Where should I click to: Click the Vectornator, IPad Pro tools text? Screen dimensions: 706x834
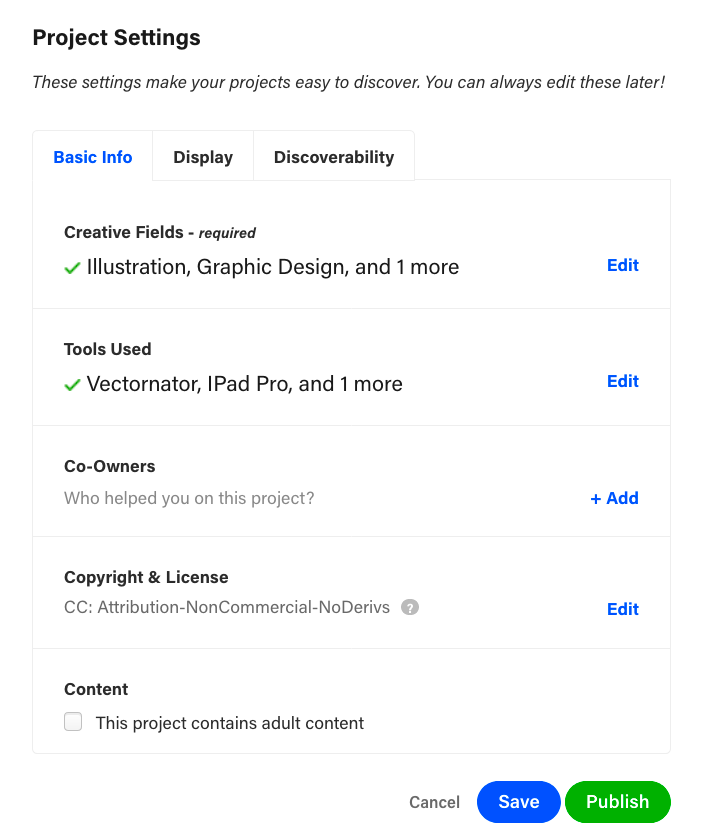tap(244, 384)
